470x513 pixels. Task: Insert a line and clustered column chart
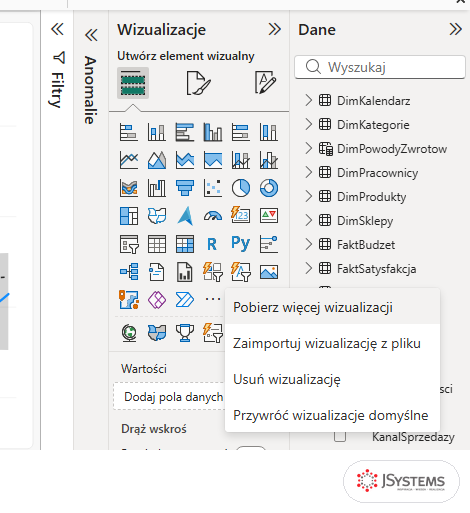[269, 160]
